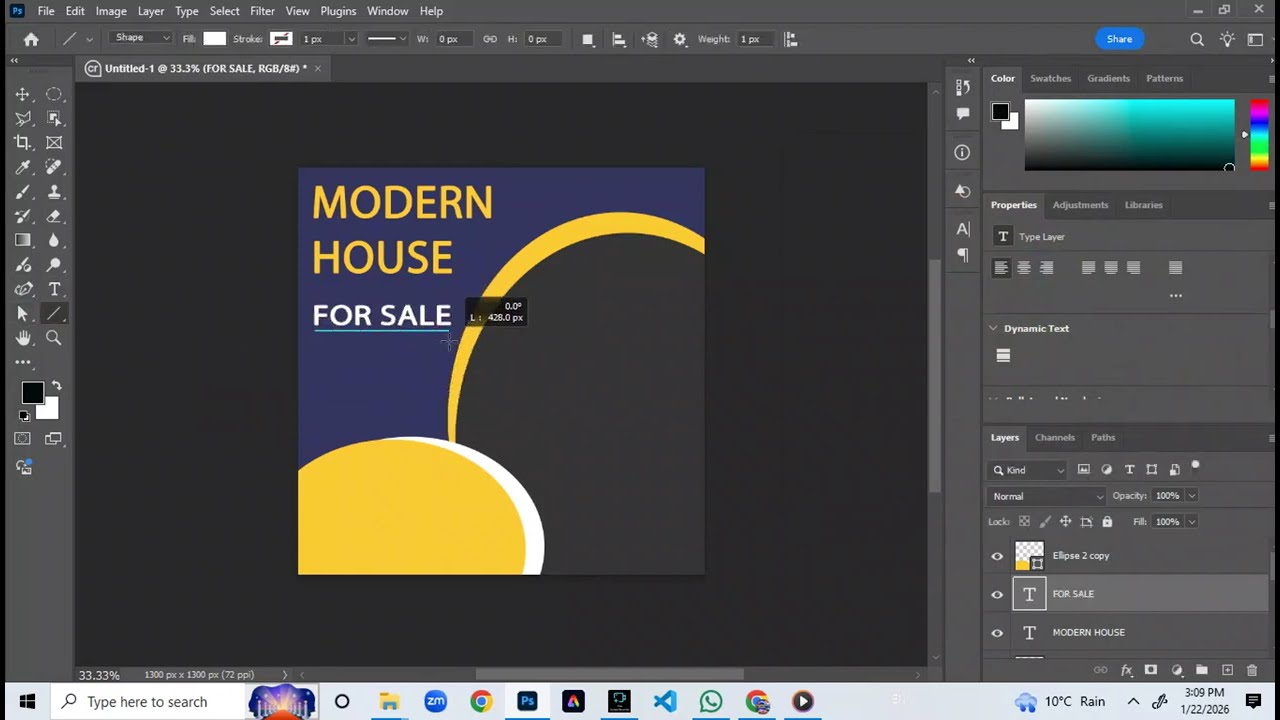Image resolution: width=1280 pixels, height=720 pixels.
Task: Select the Eraser tool
Action: [x=54, y=216]
